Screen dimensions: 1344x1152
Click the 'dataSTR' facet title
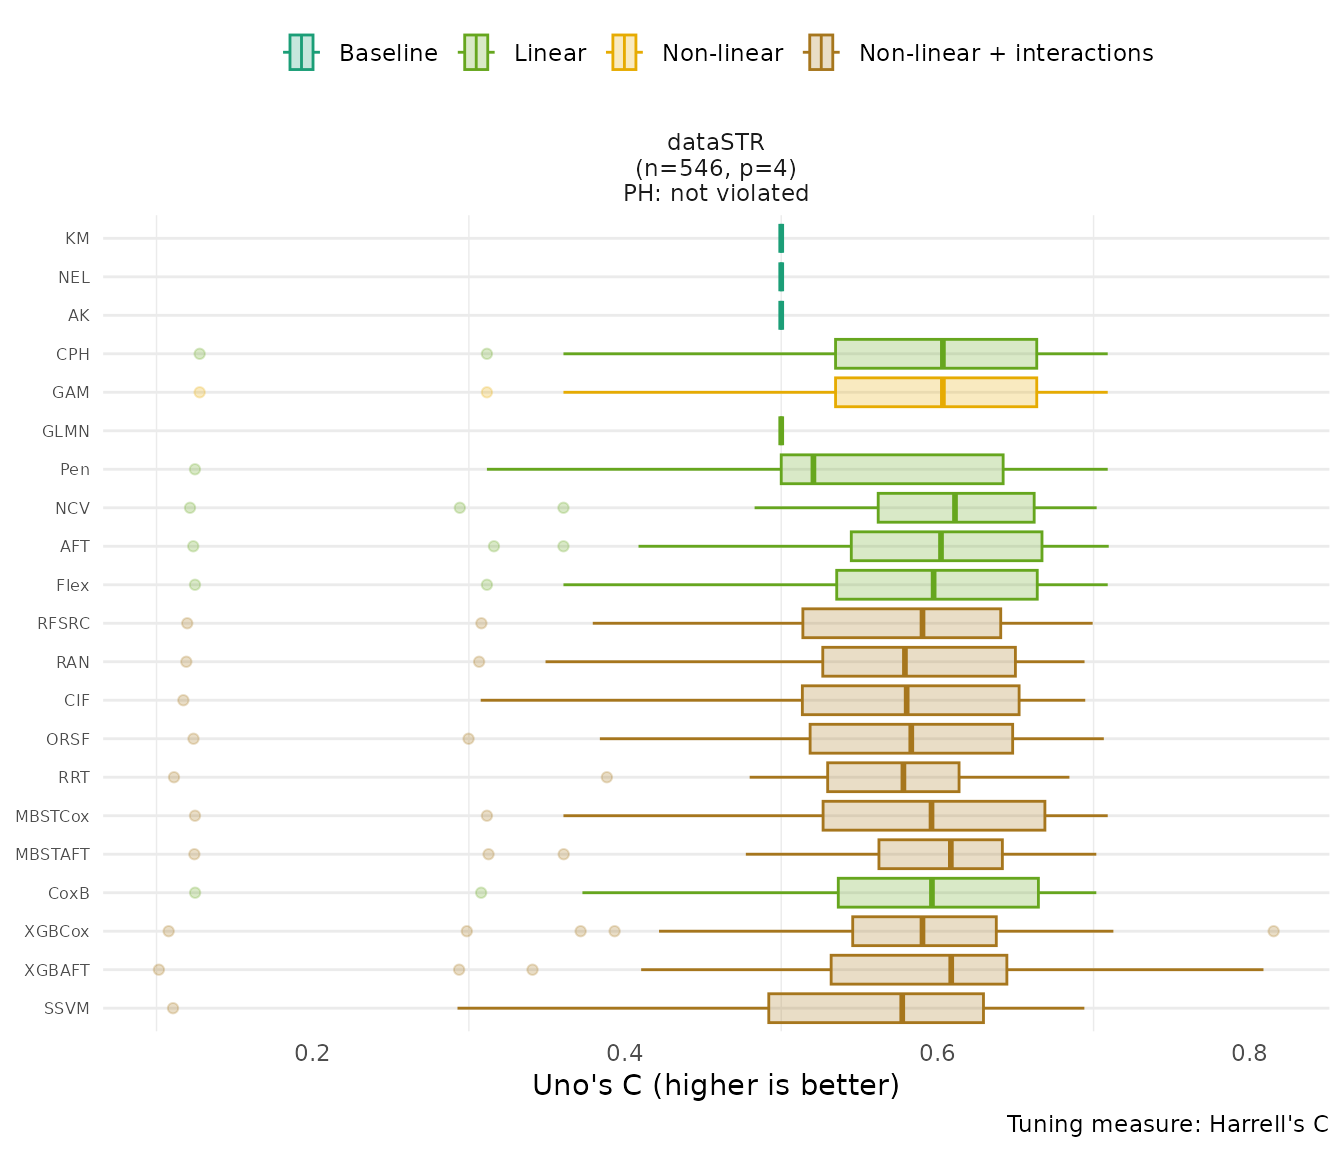716,143
